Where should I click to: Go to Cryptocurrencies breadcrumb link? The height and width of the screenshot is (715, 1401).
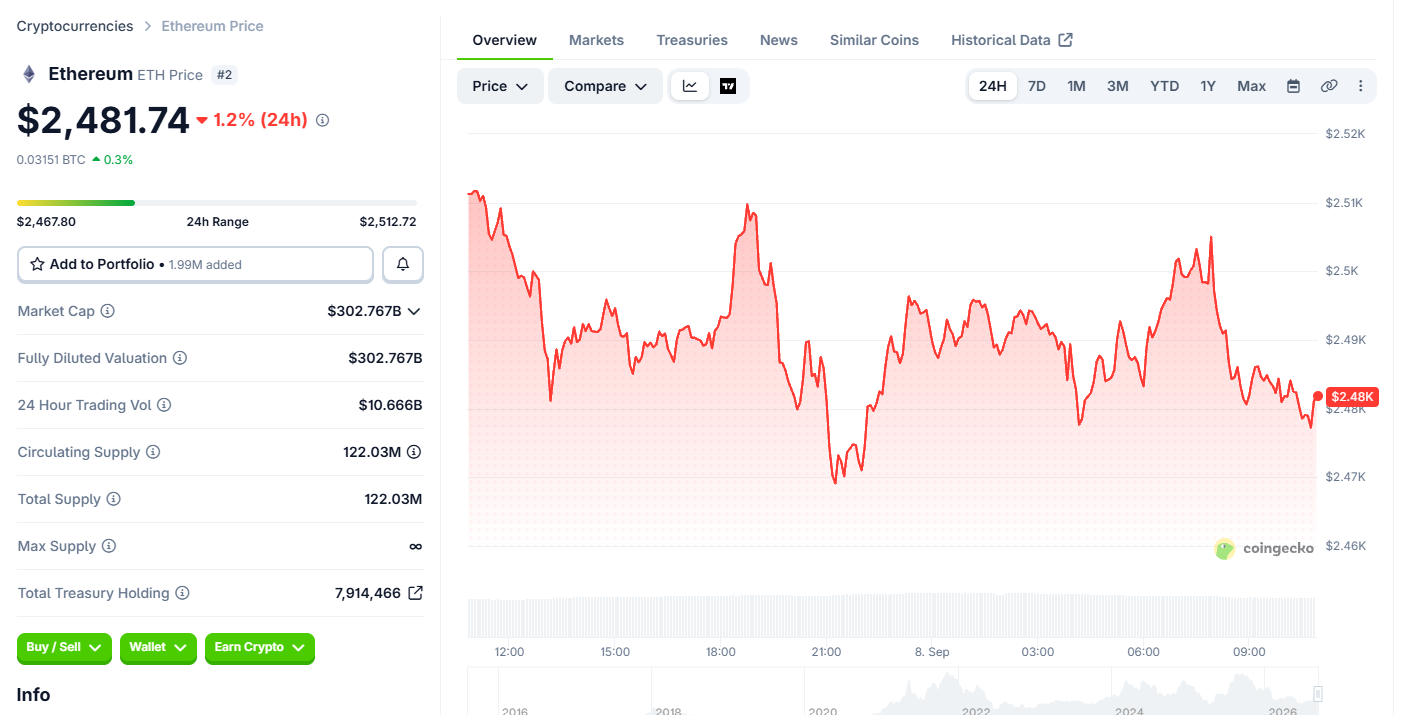coord(75,26)
